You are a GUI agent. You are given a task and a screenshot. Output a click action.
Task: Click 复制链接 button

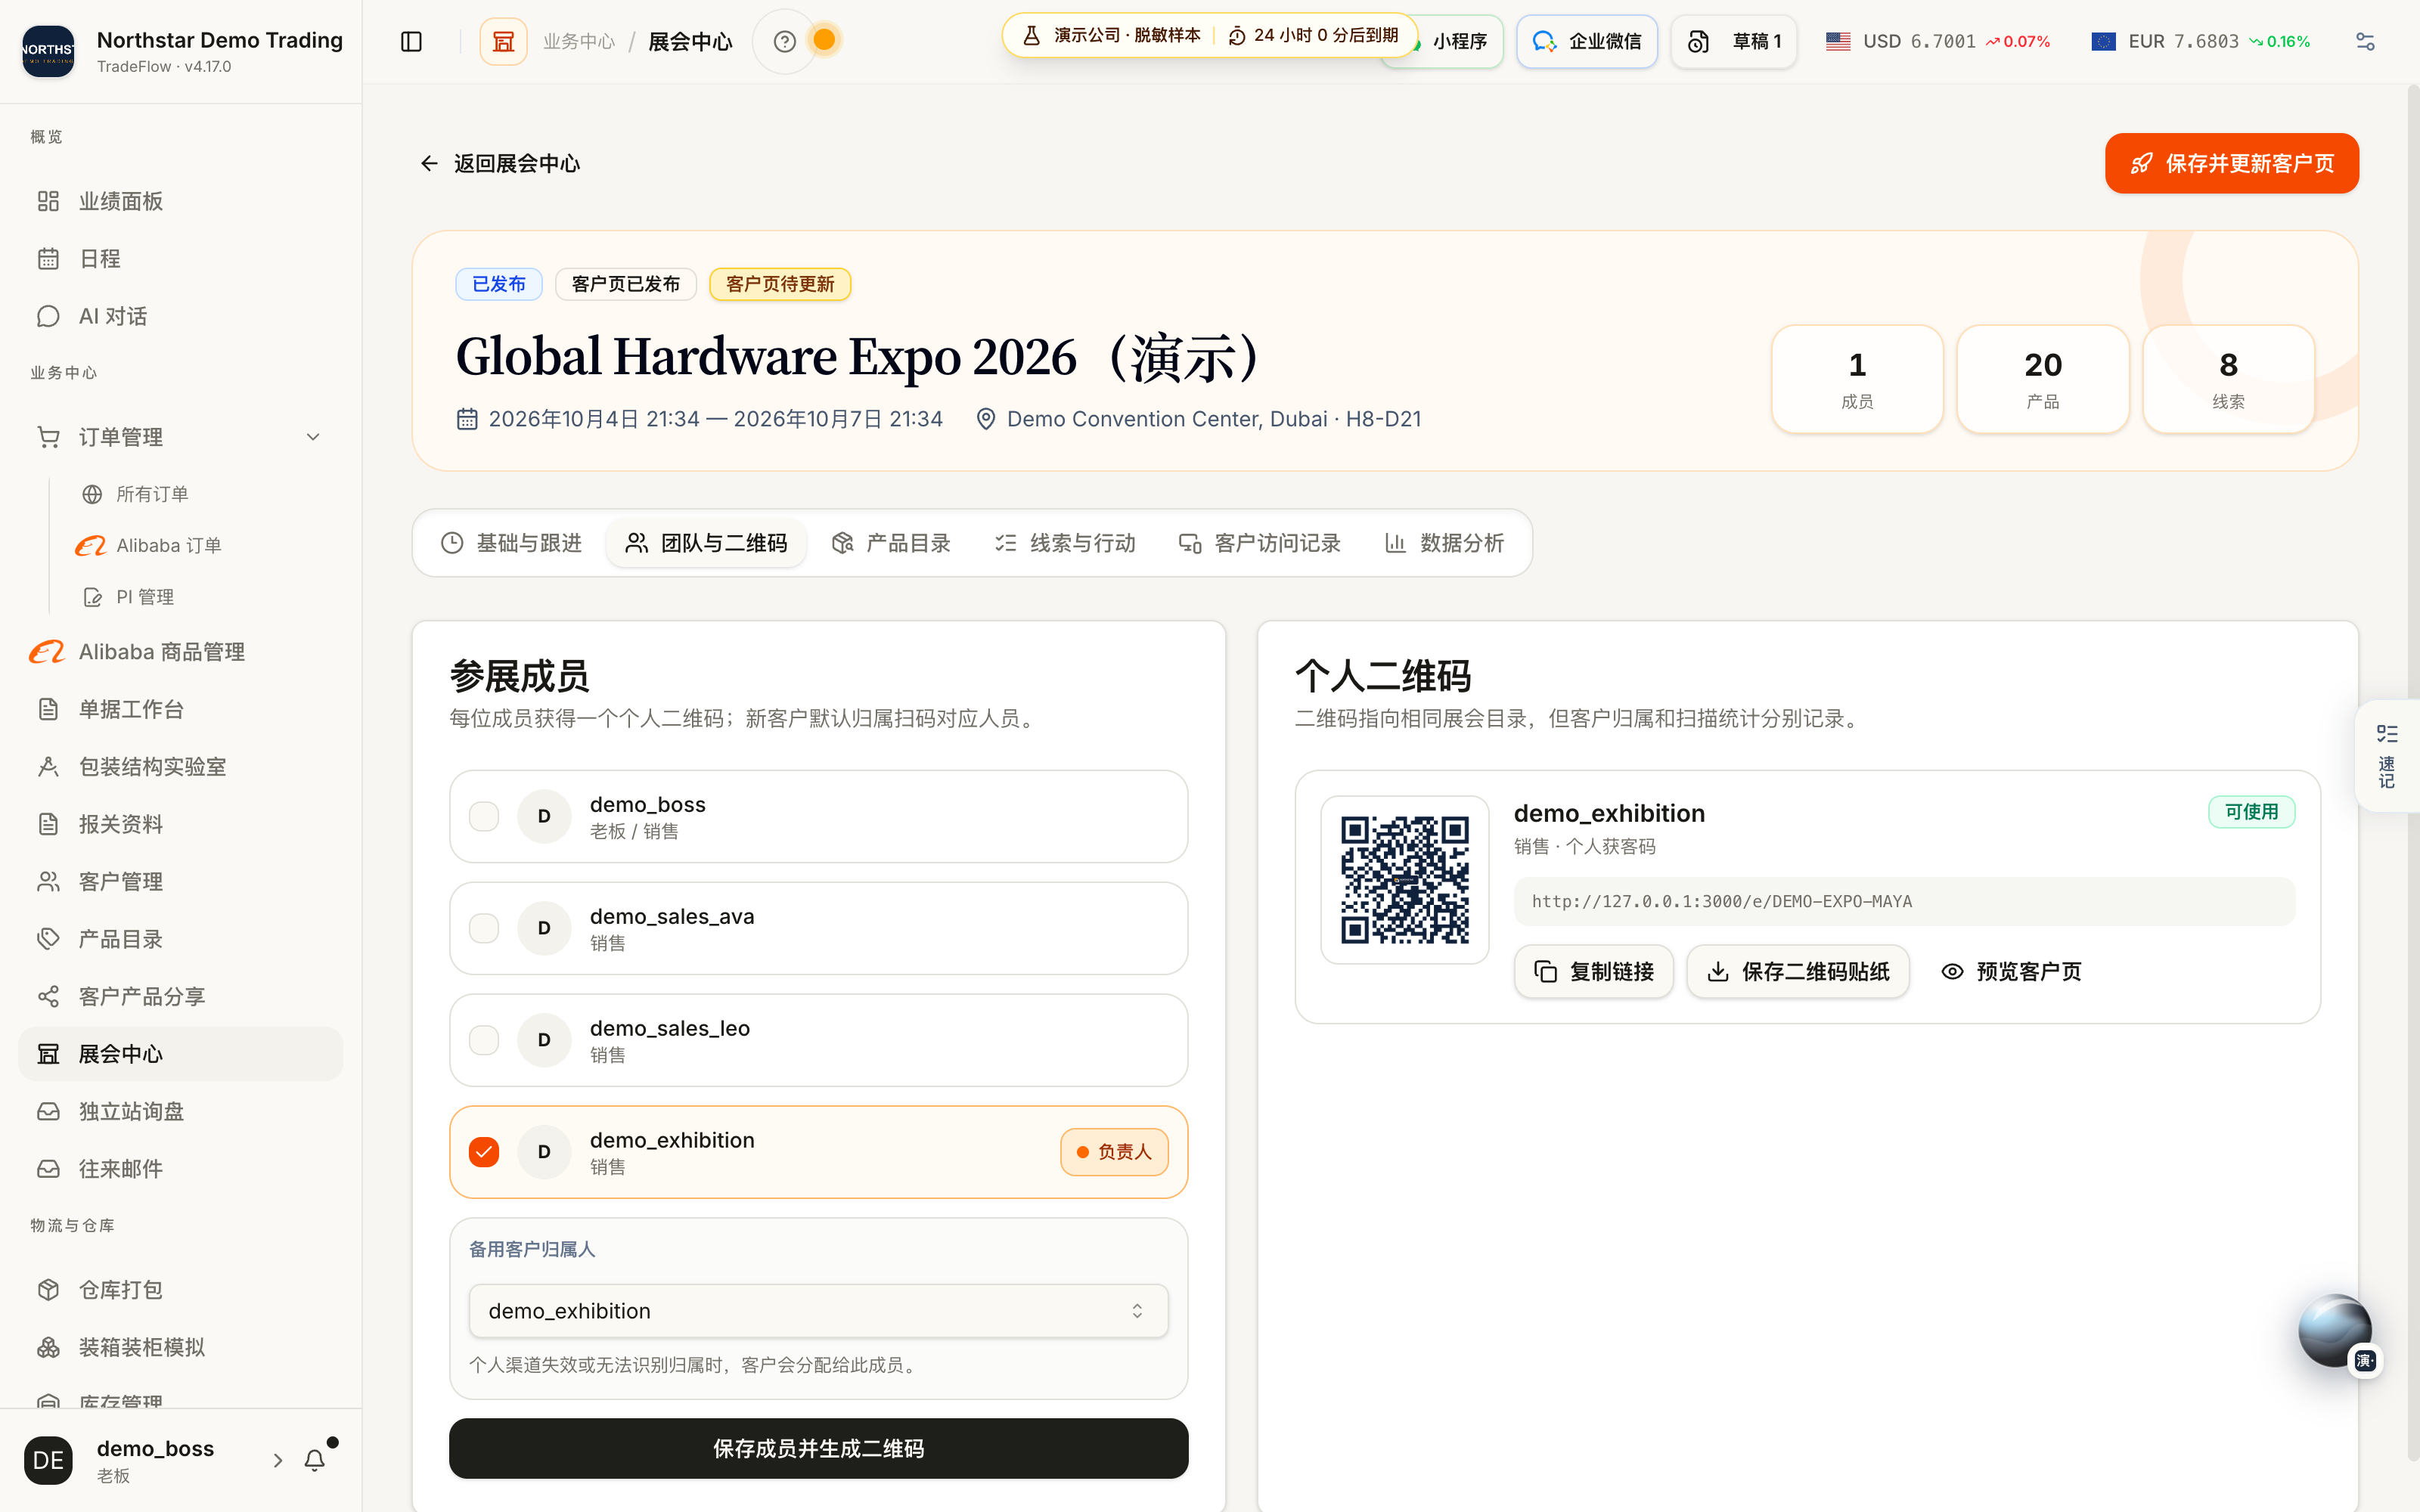coord(1594,971)
